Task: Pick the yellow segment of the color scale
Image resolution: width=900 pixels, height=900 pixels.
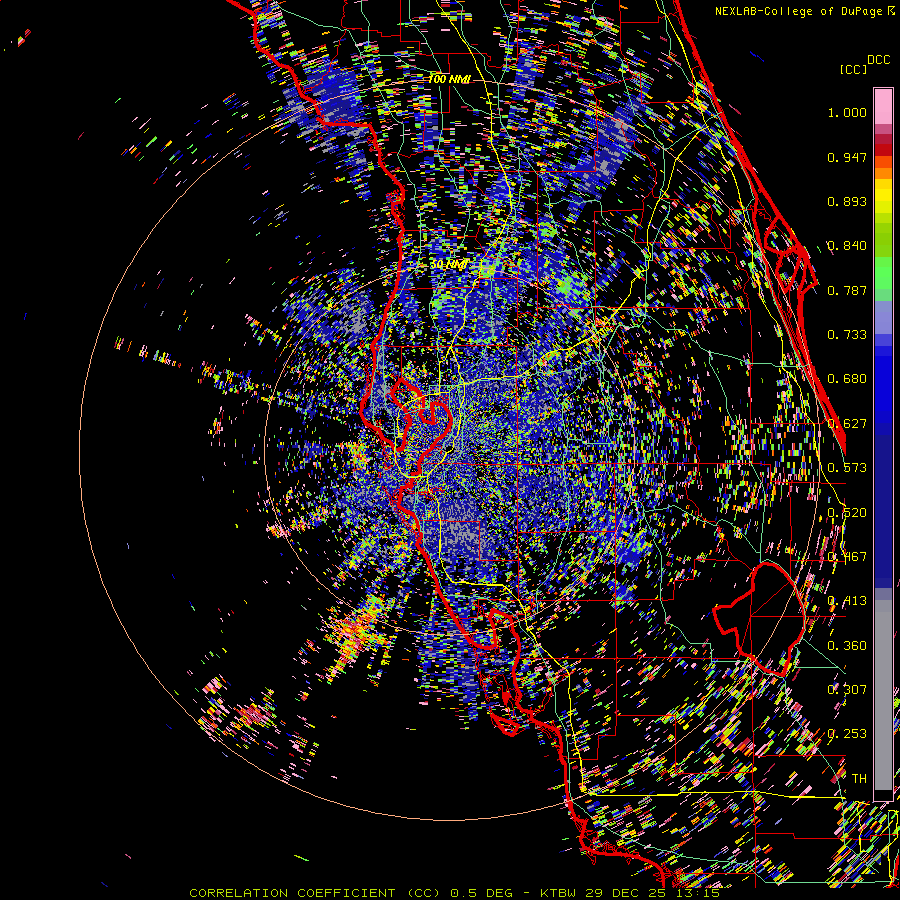Action: coord(883,197)
